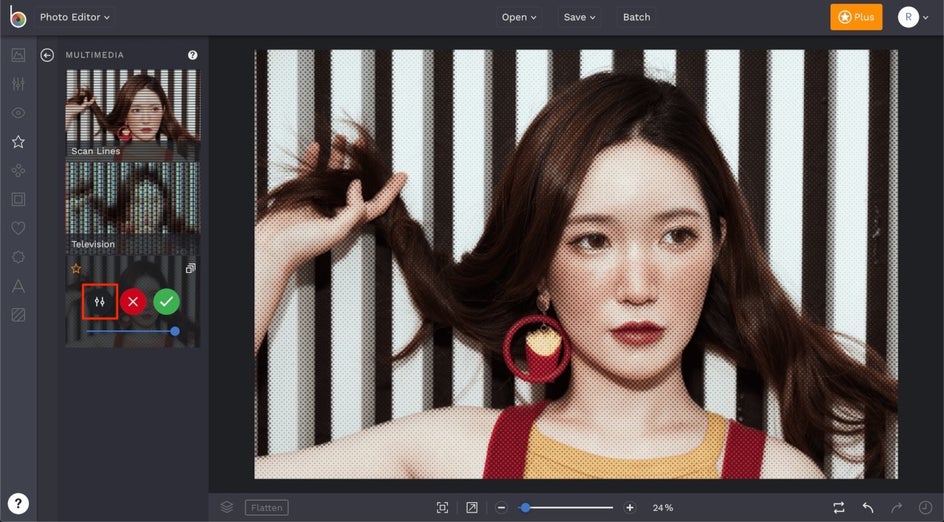Apply effect with green checkmark
This screenshot has height=522, width=944.
tap(167, 302)
